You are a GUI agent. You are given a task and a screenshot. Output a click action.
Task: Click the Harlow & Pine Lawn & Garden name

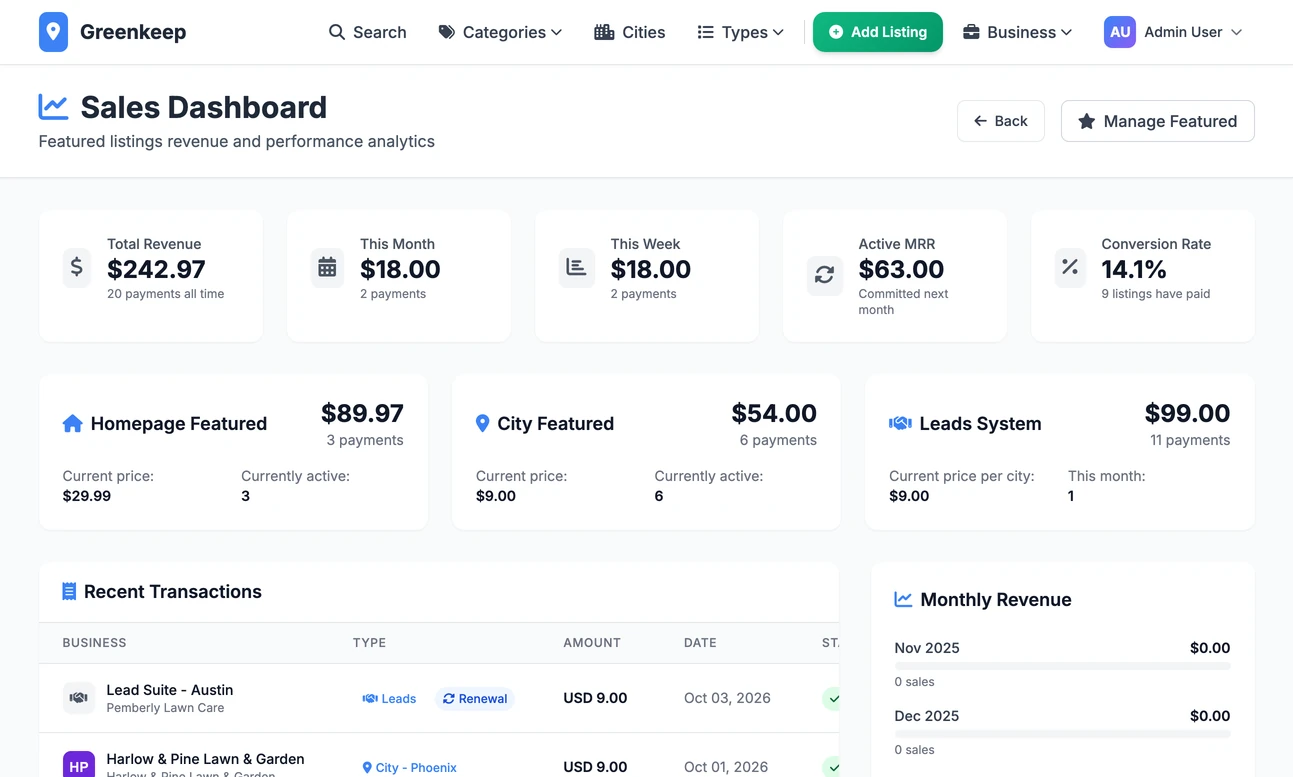[206, 759]
